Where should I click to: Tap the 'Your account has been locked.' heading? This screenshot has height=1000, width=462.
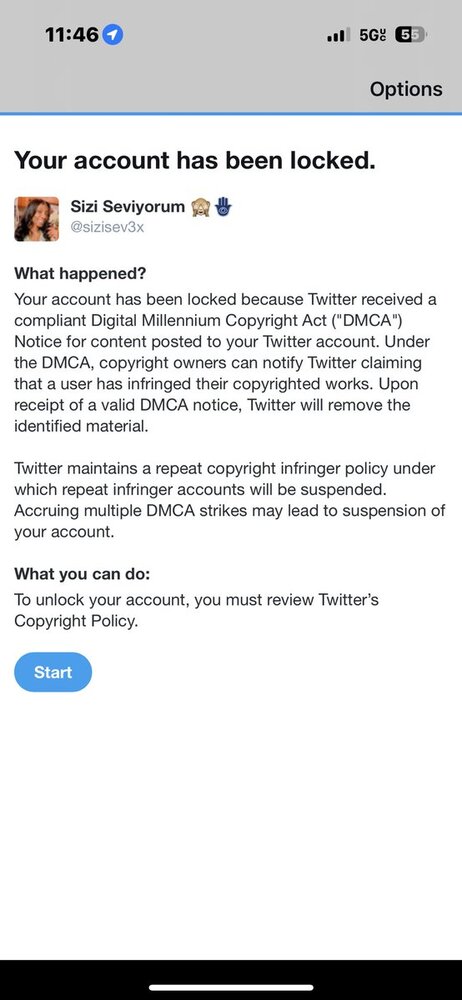[195, 159]
